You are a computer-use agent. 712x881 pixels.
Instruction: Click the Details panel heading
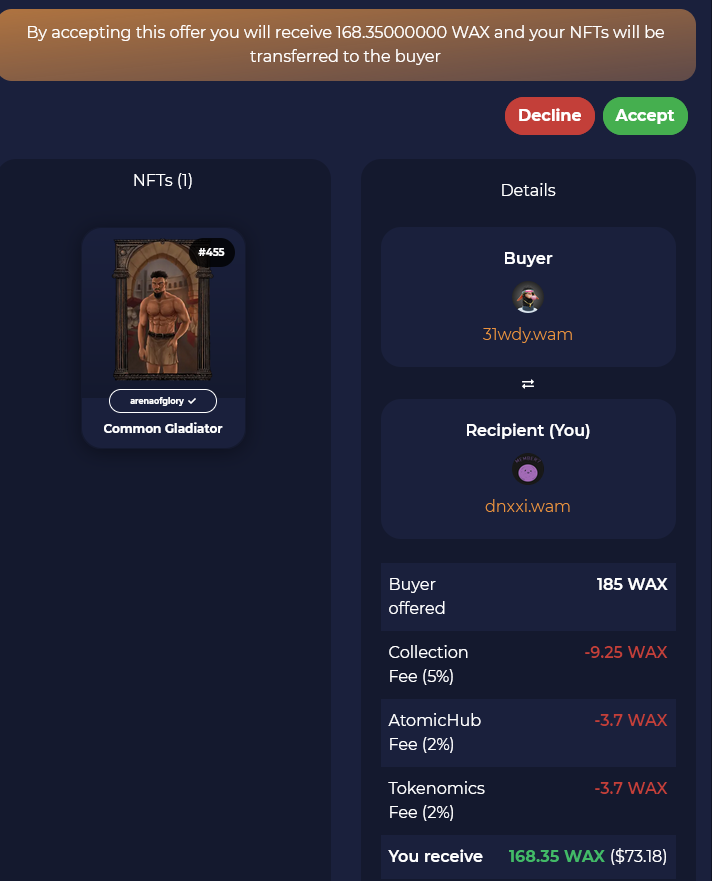(x=528, y=190)
